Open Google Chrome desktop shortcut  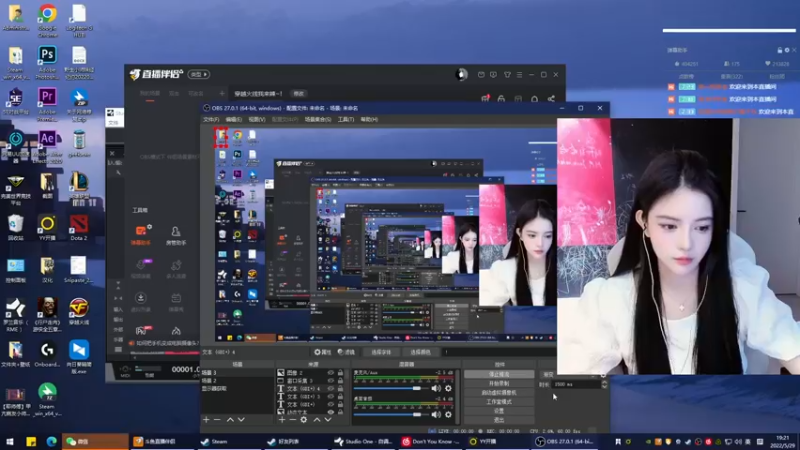click(x=47, y=20)
